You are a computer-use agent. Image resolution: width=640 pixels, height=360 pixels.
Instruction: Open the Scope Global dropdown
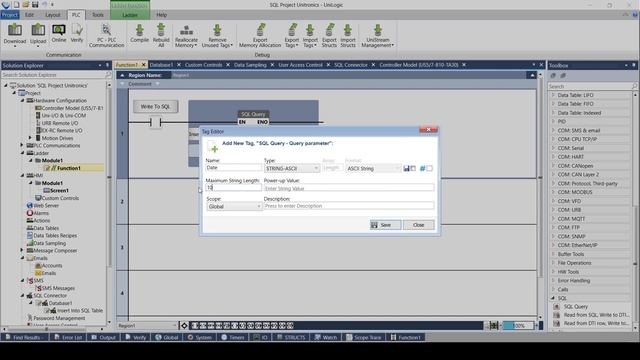pyautogui.click(x=234, y=207)
